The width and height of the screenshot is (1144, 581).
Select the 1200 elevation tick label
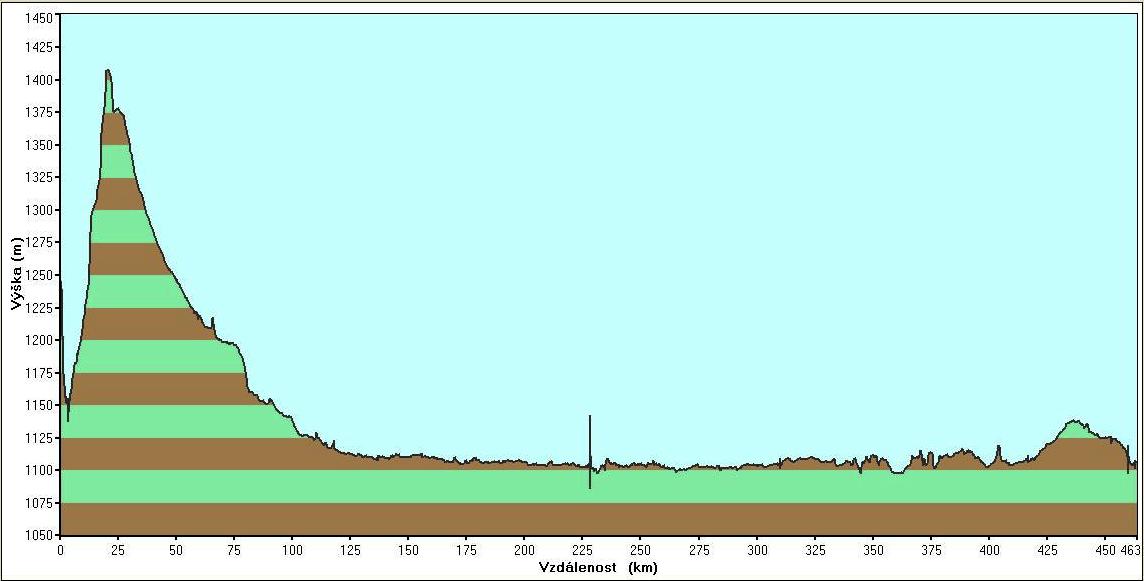click(x=38, y=340)
